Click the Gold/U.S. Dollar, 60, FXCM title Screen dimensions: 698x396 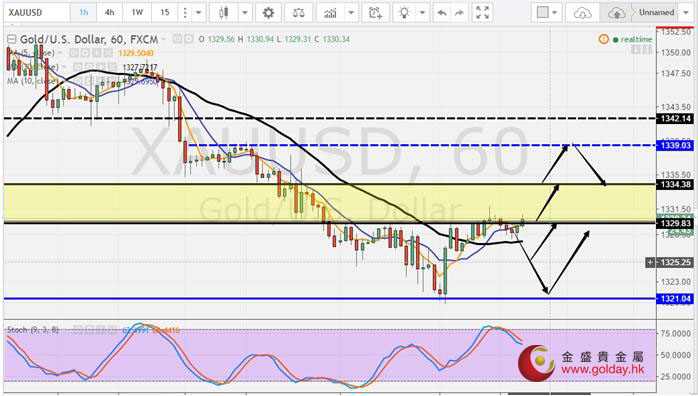pos(89,39)
